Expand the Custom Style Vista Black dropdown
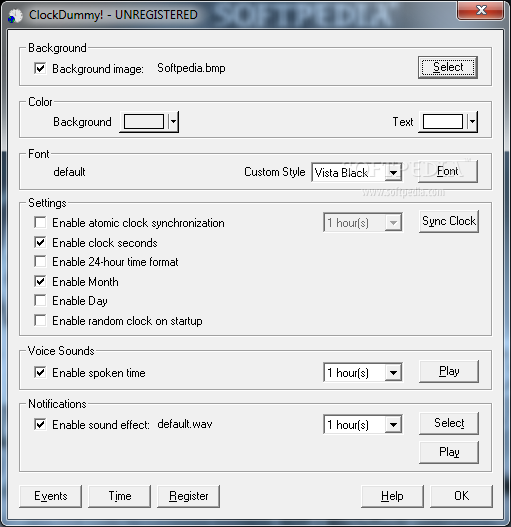This screenshot has width=511, height=527. point(393,173)
